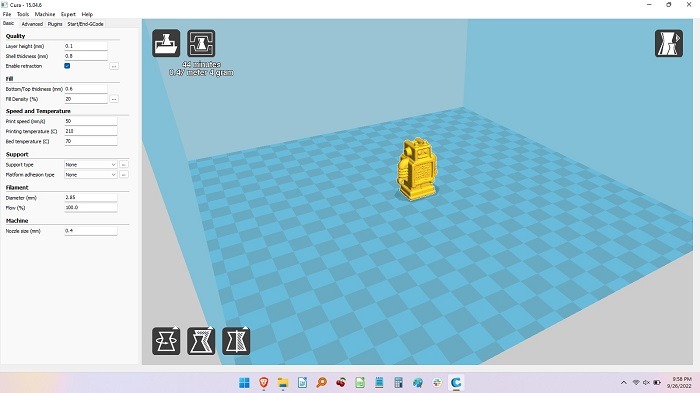Open Fill Density ellipsis settings button

tap(114, 99)
